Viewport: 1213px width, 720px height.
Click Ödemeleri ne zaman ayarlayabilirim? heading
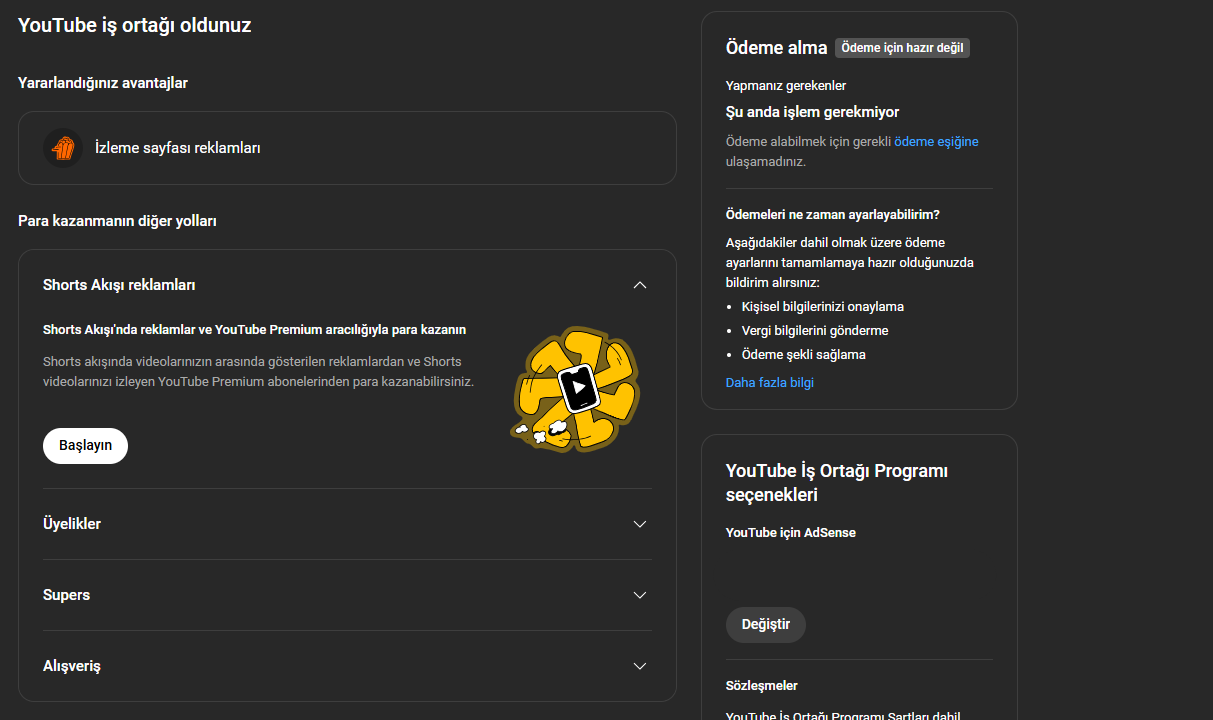[x=833, y=214]
